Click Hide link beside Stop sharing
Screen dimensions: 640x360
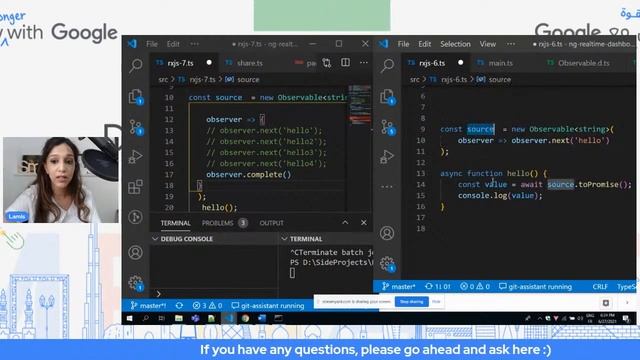coord(436,302)
